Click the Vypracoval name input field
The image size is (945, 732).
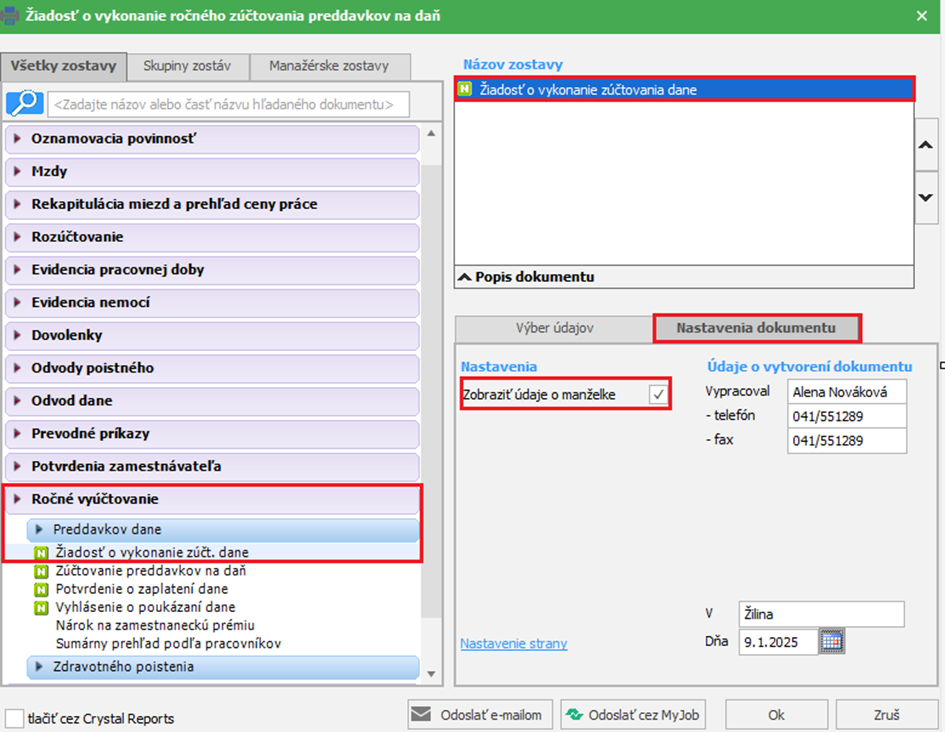pyautogui.click(x=846, y=393)
